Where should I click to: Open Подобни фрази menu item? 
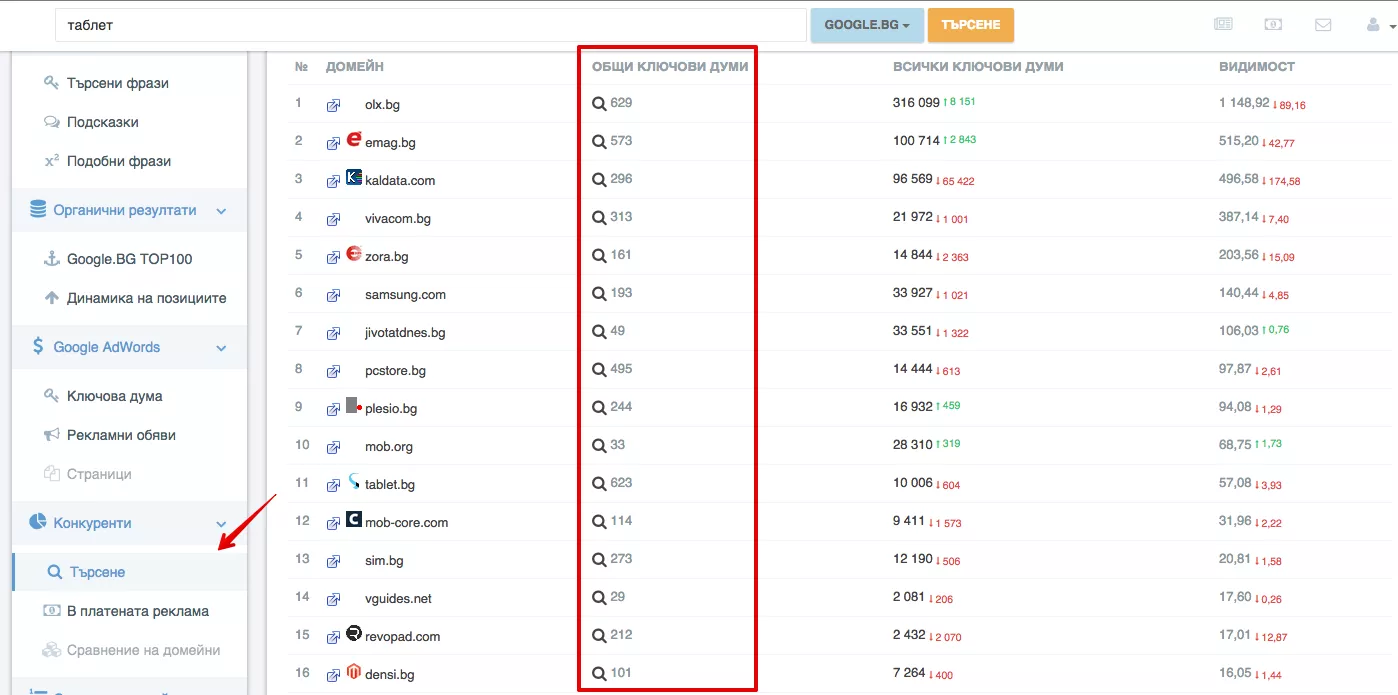click(x=119, y=161)
